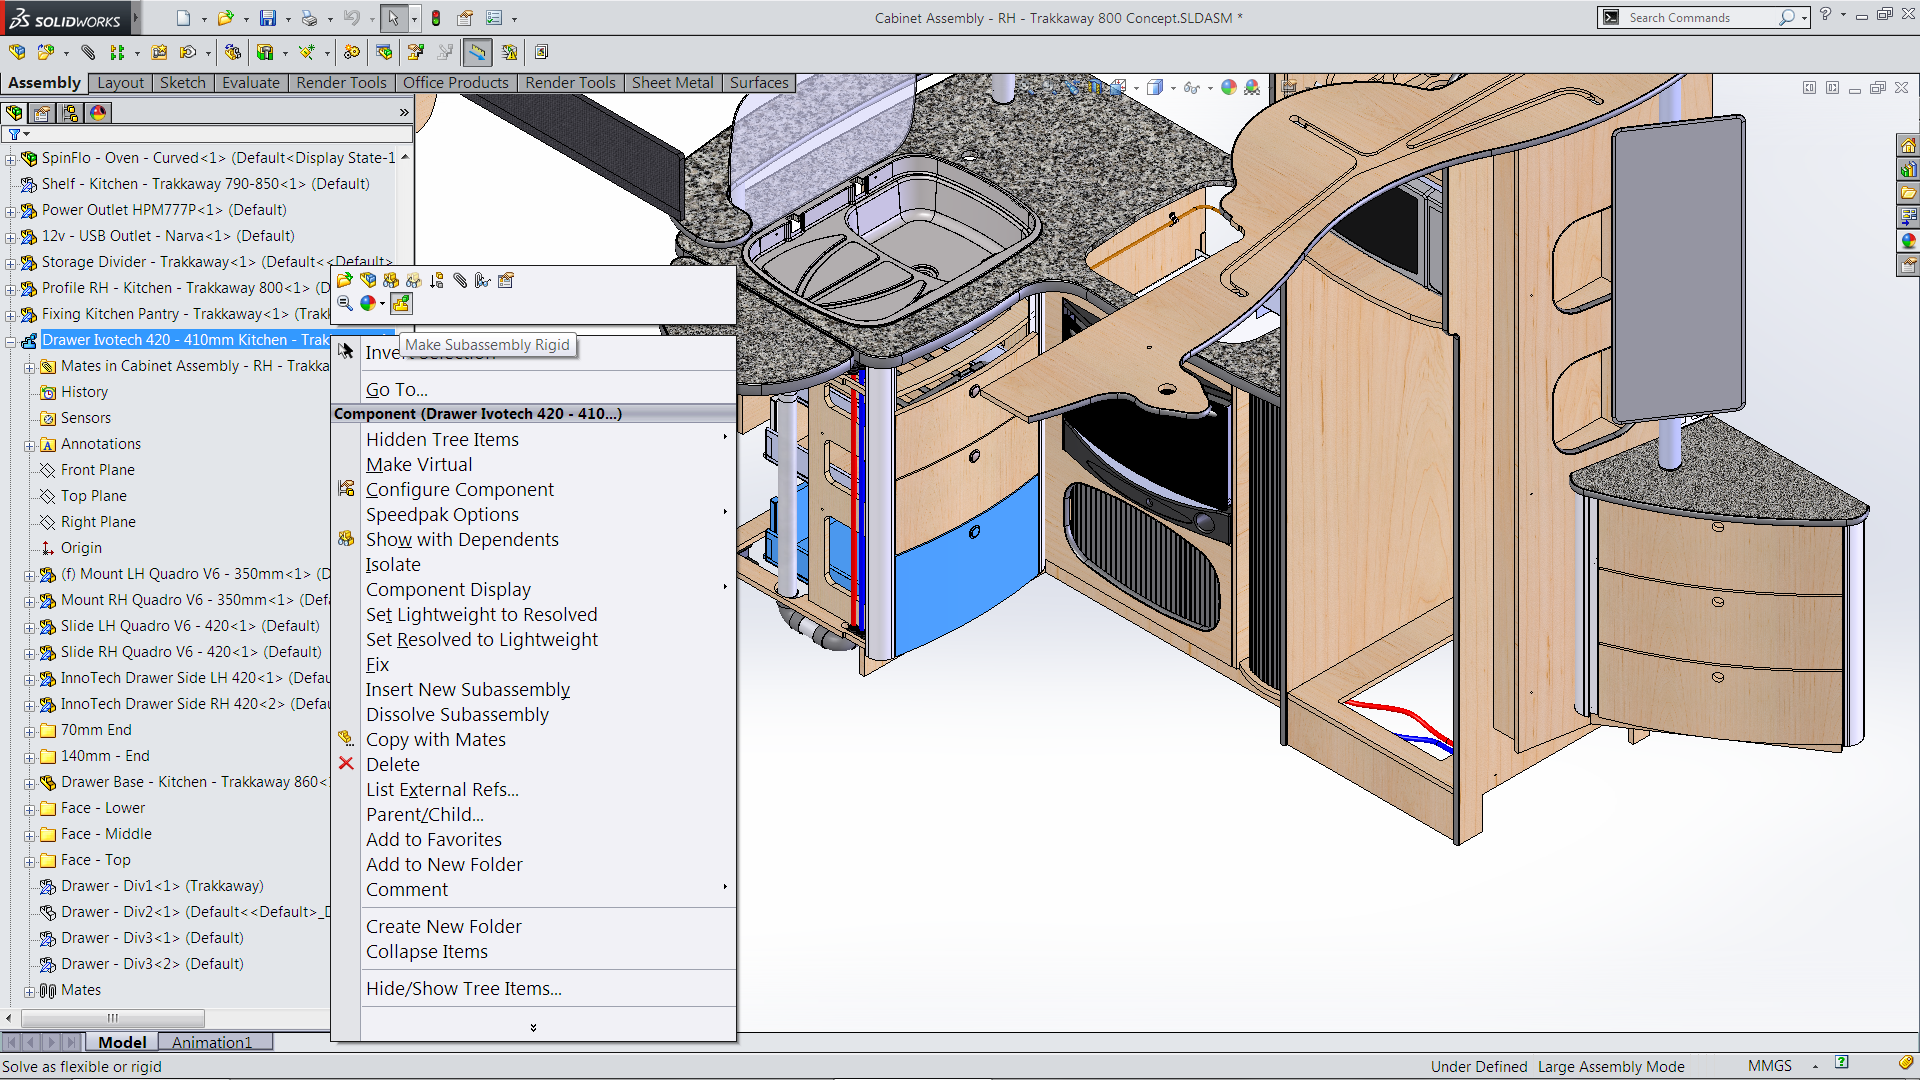Expand the 70mm End folder

coord(30,731)
